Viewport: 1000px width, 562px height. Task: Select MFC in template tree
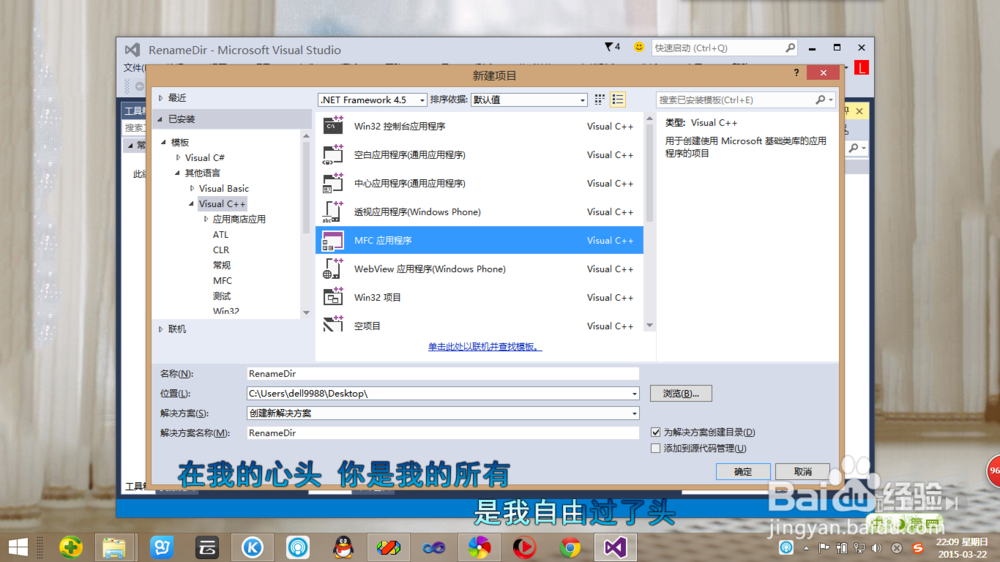(223, 281)
